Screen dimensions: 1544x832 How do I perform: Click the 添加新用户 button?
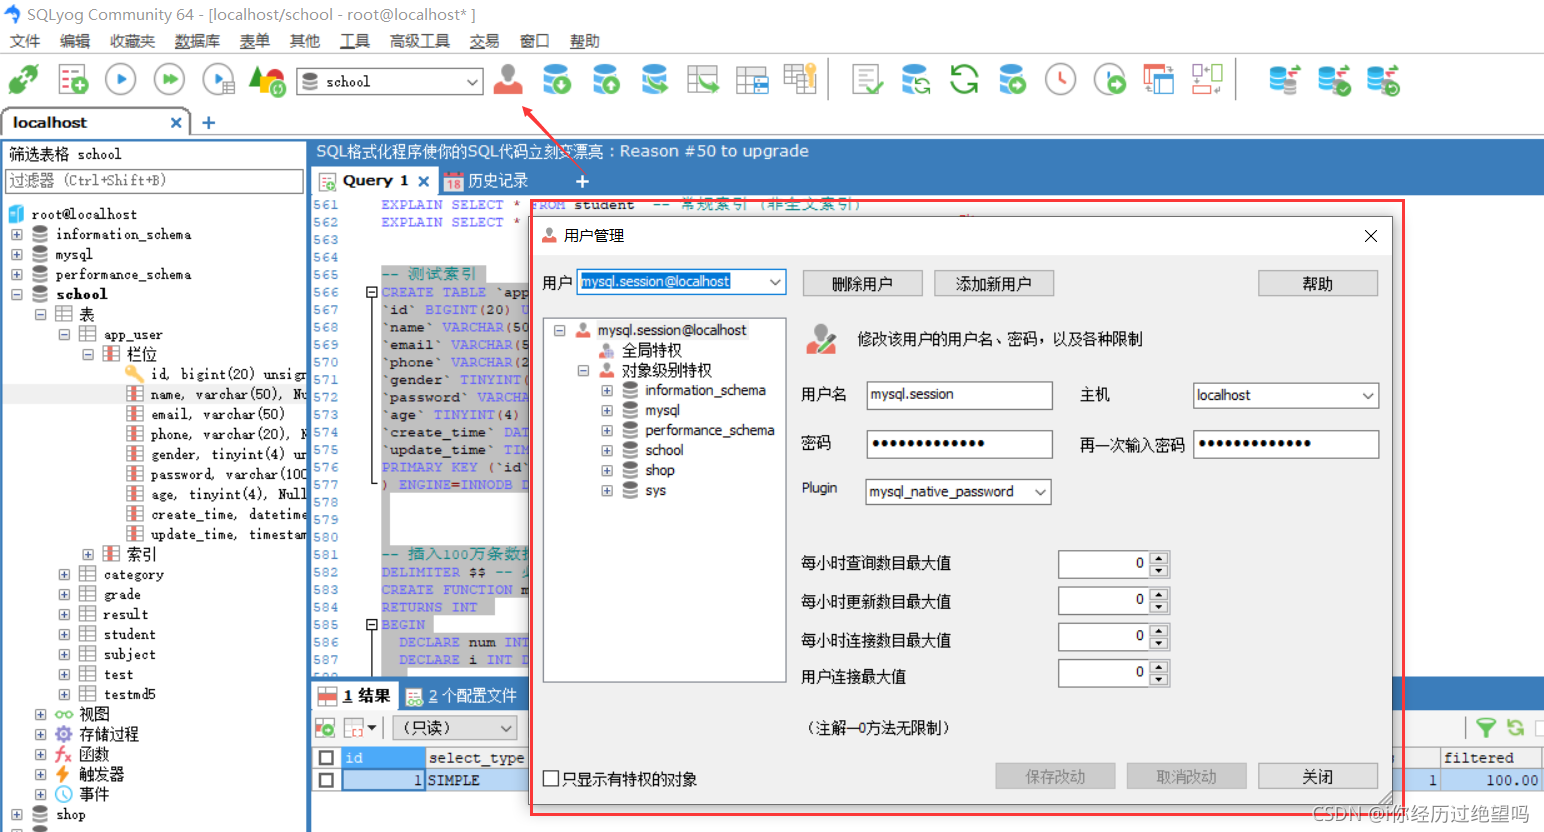pyautogui.click(x=994, y=284)
